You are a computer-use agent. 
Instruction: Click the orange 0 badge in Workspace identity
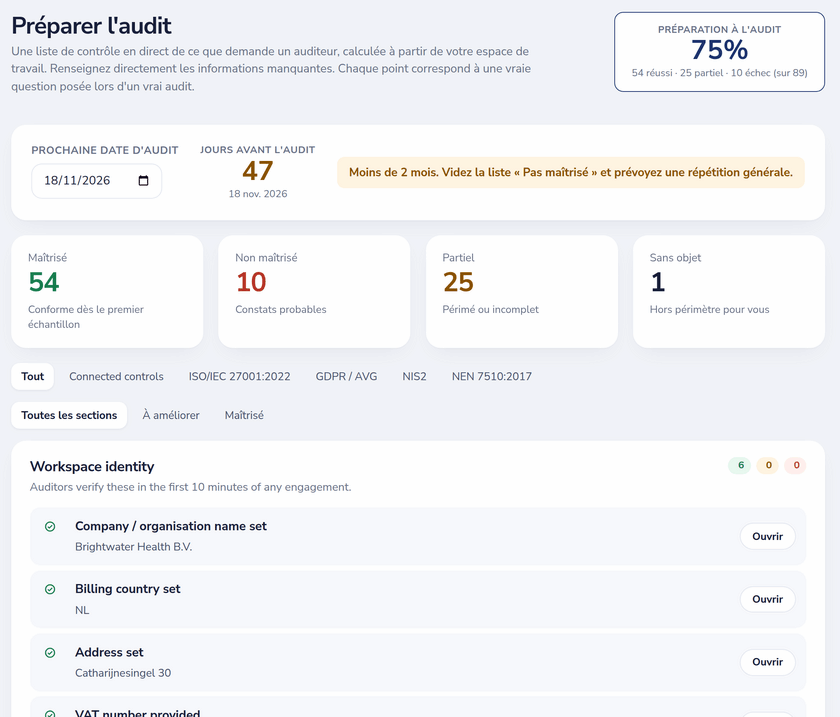[x=768, y=465]
